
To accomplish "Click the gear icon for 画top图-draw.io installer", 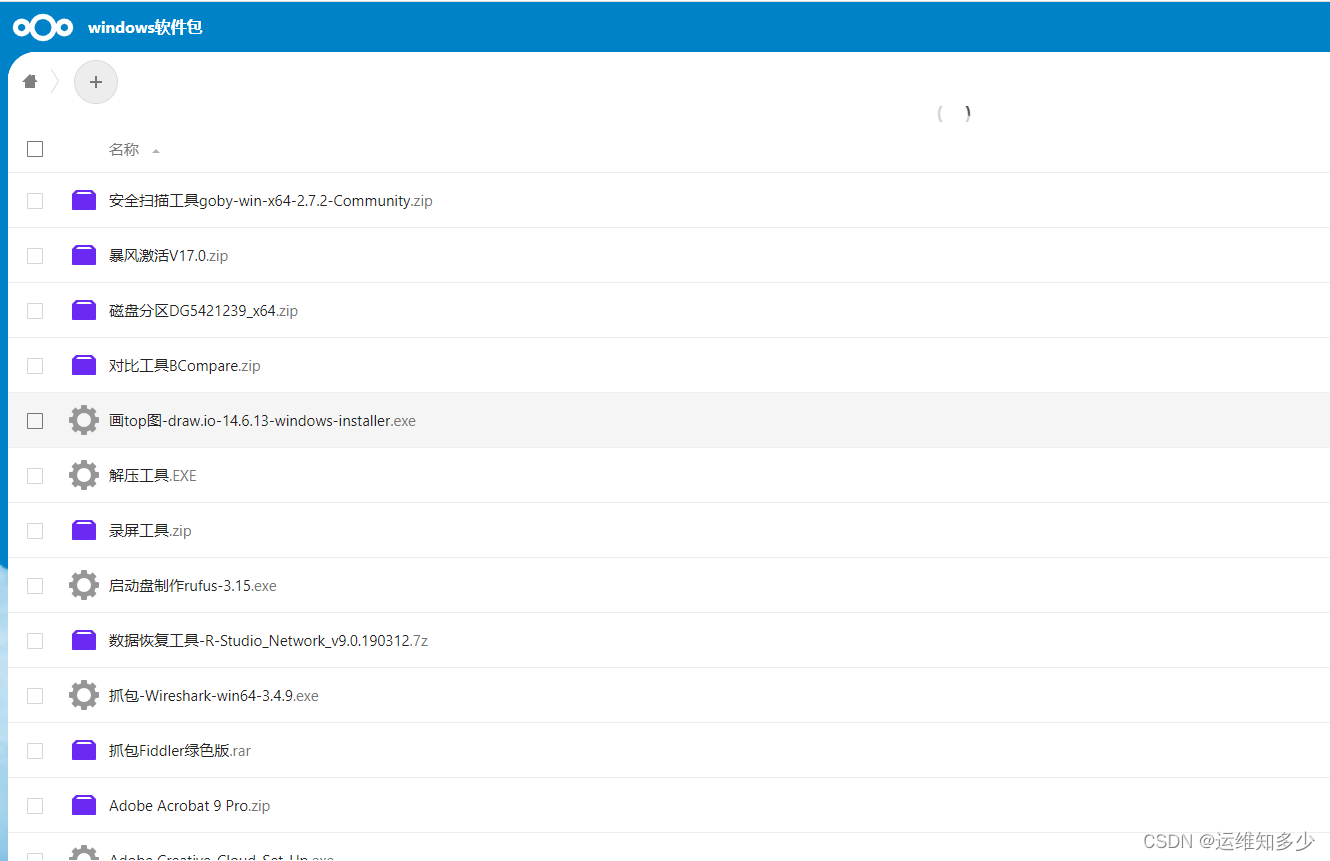I will pos(84,420).
